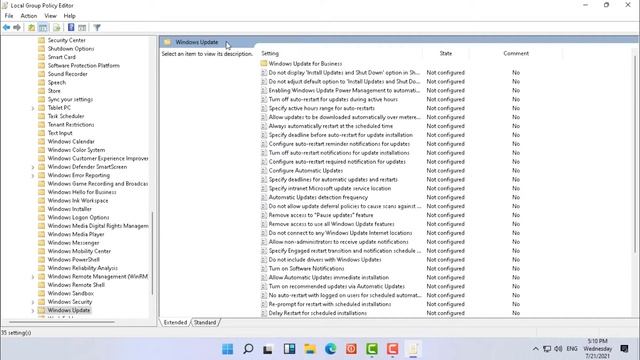Open Task View on the taskbar
Image resolution: width=640 pixels, height=360 pixels.
pyautogui.click(x=268, y=349)
